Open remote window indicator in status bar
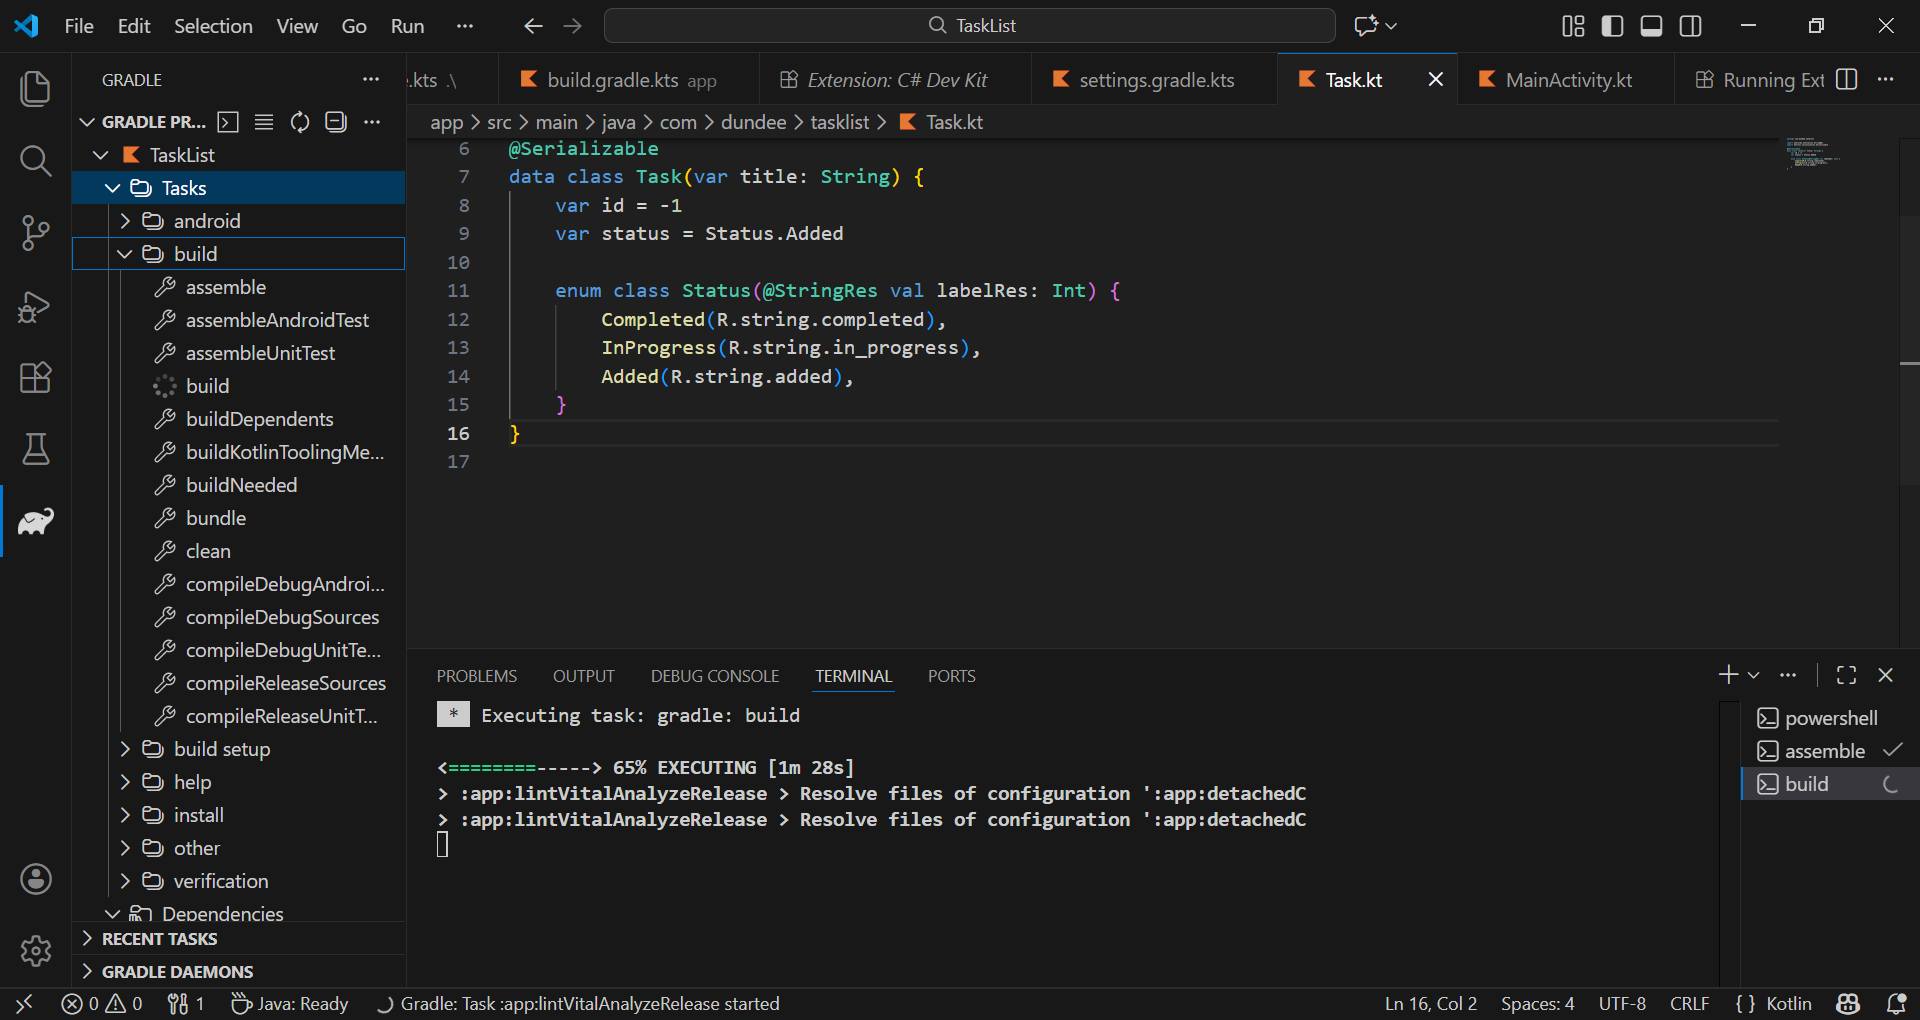1920x1020 pixels. click(25, 1003)
